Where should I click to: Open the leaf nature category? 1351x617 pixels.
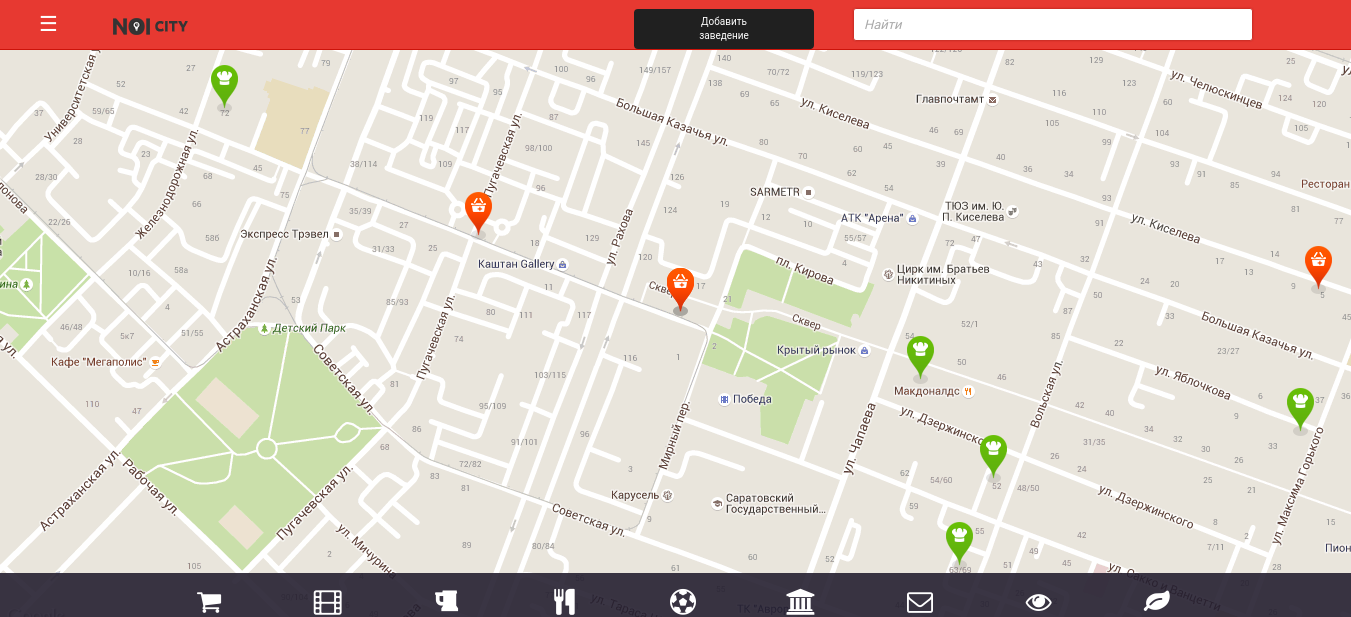click(x=1157, y=601)
